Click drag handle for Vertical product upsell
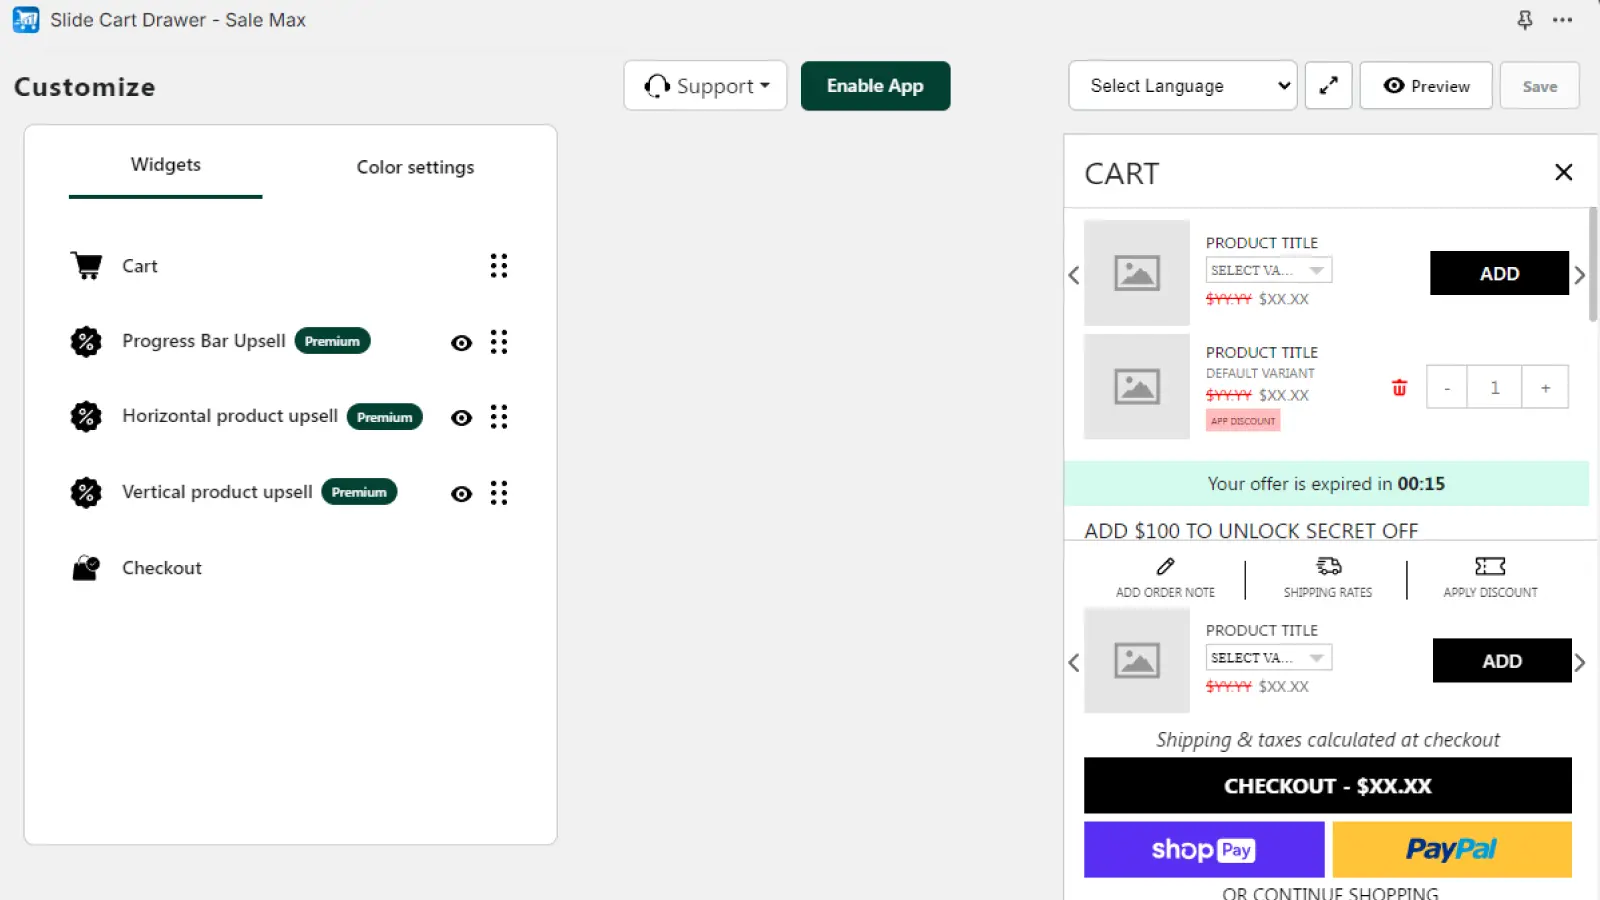The image size is (1600, 900). coord(499,493)
